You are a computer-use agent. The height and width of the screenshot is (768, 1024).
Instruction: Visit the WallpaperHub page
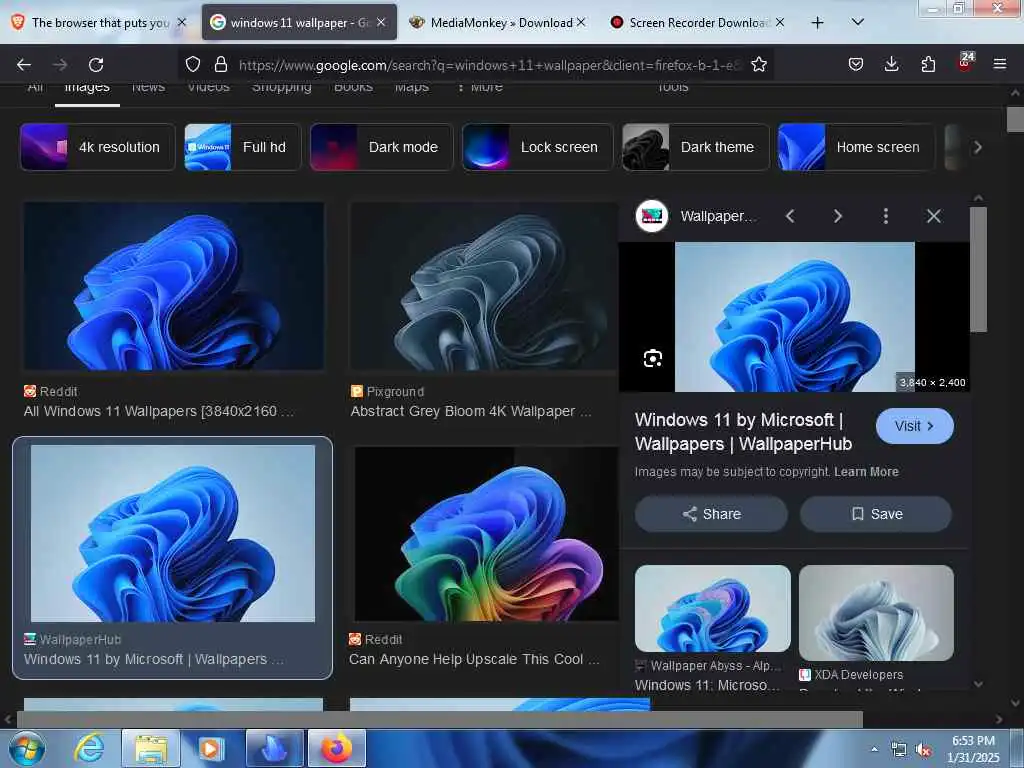coord(914,426)
